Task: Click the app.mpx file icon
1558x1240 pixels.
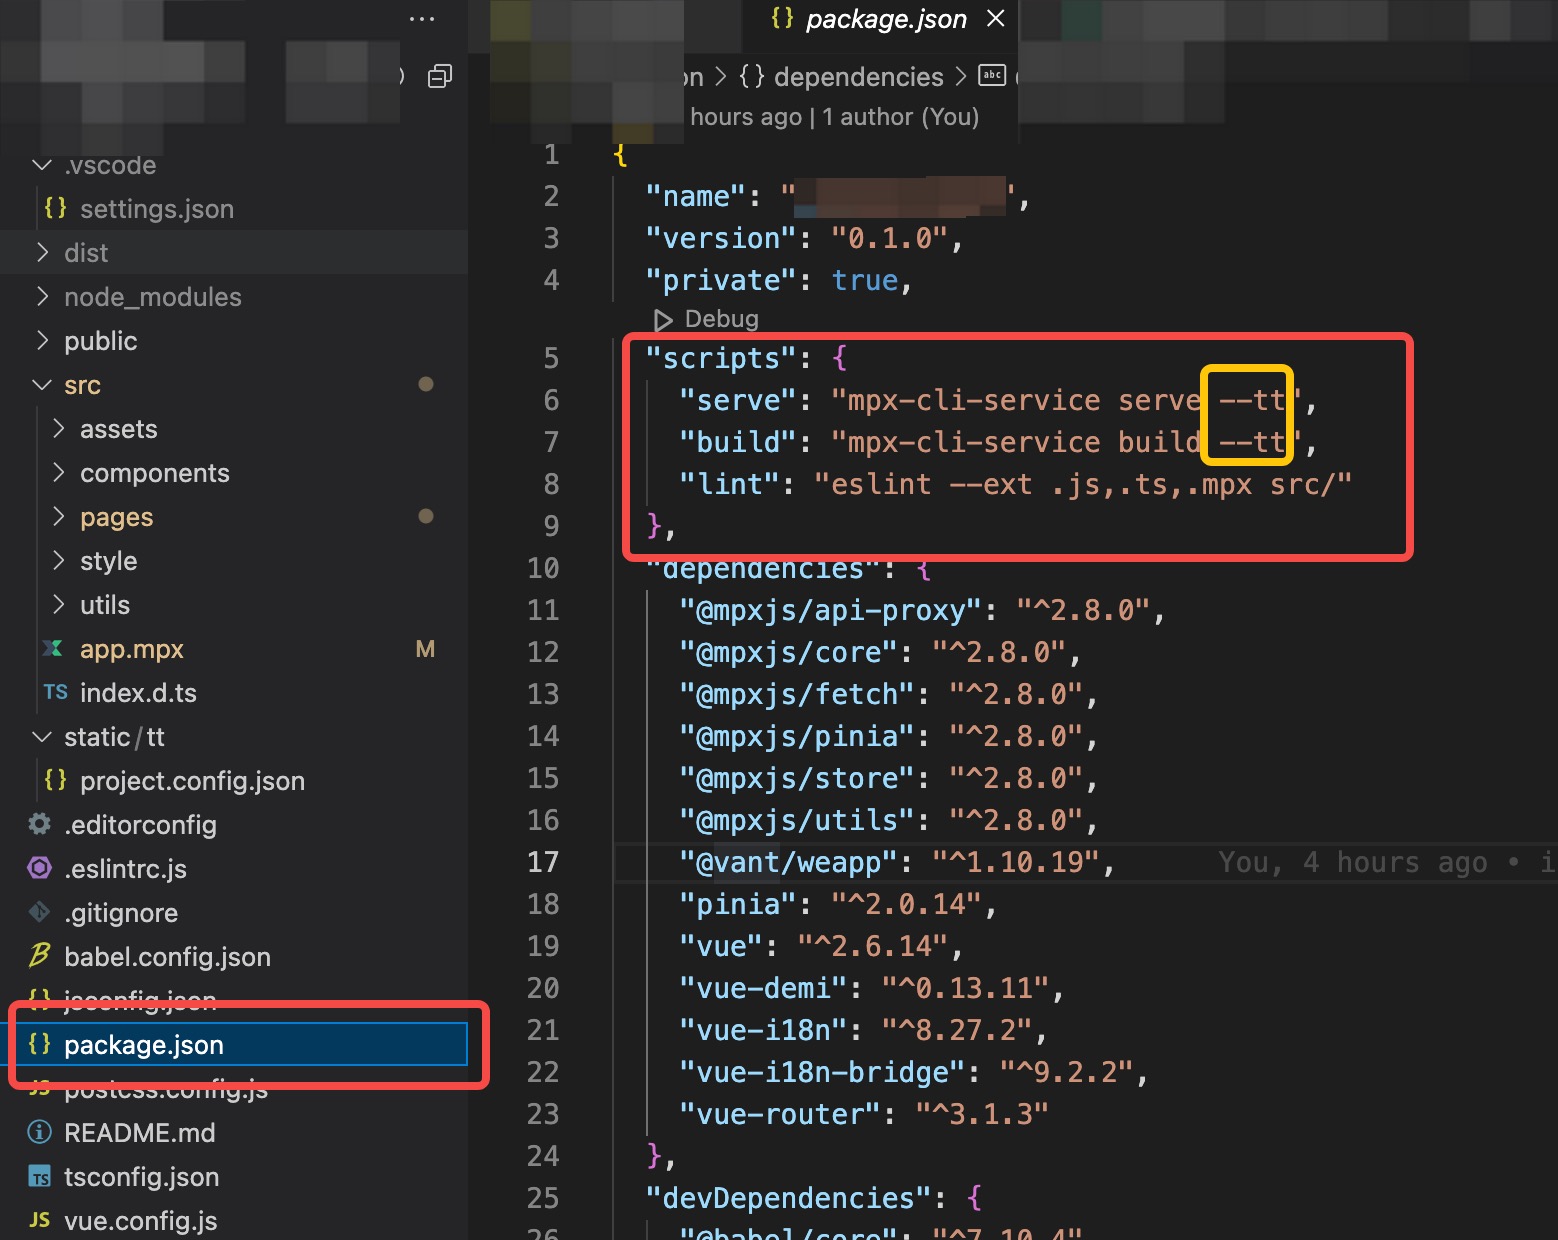Action: (x=54, y=649)
